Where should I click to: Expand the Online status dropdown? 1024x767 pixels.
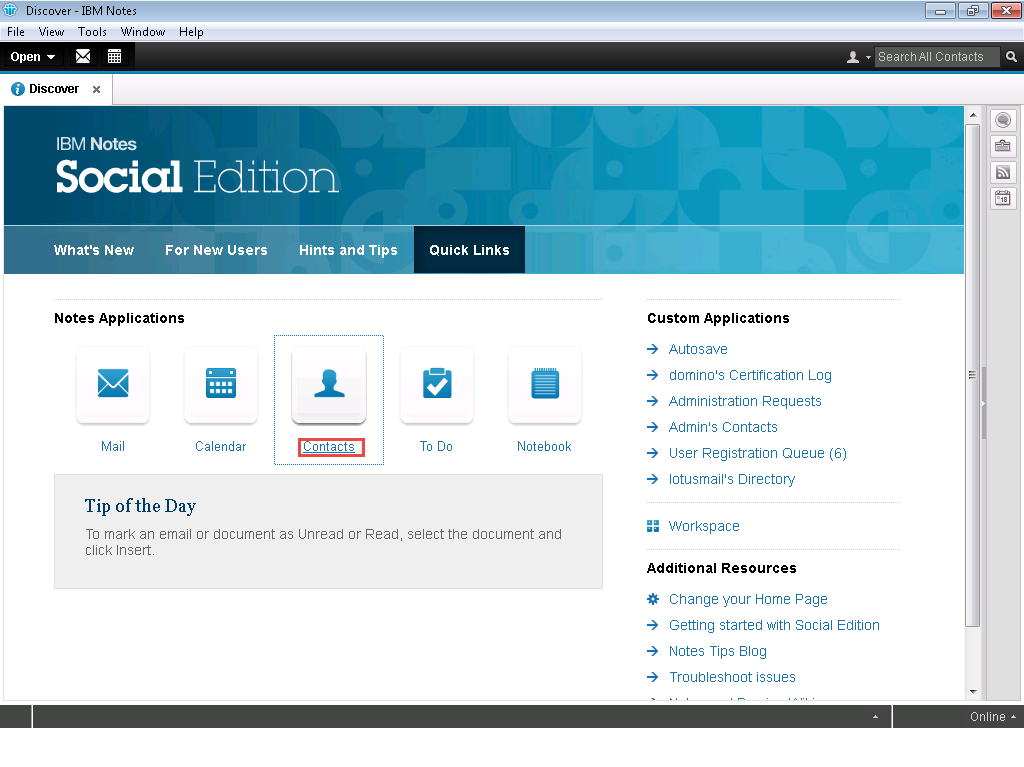(x=992, y=717)
